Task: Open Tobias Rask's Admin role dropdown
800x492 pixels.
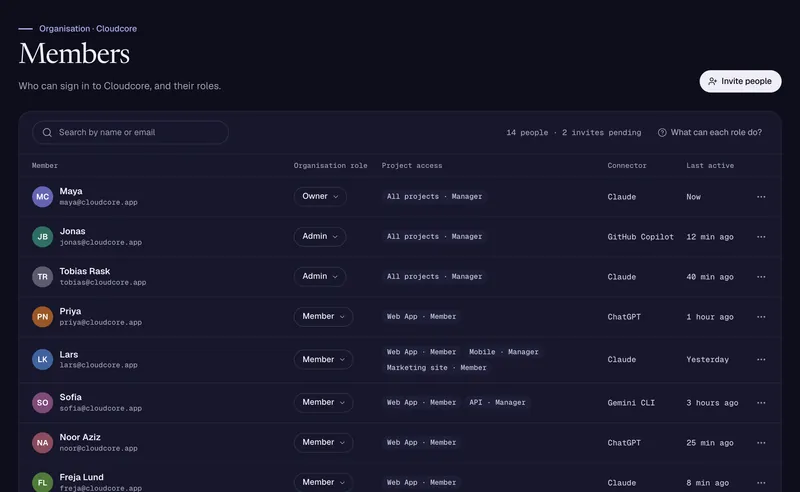Action: tap(320, 276)
